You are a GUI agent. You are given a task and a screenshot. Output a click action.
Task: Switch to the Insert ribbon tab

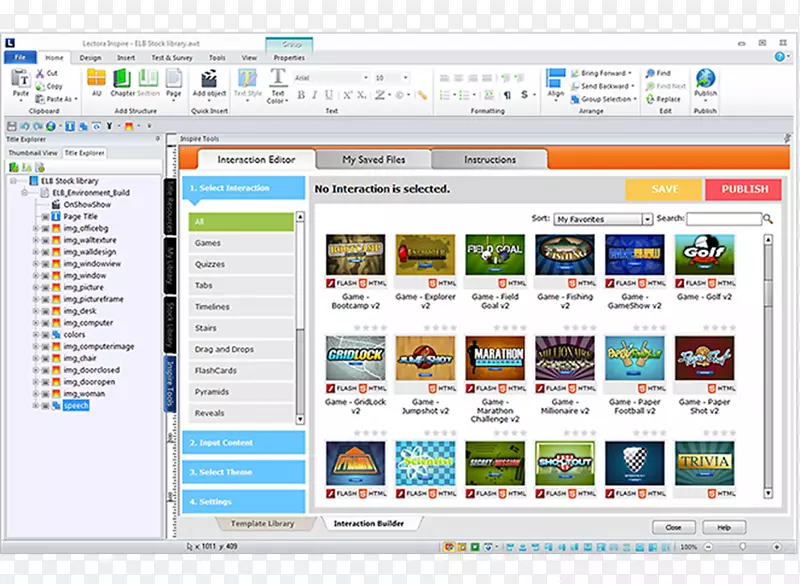click(126, 58)
